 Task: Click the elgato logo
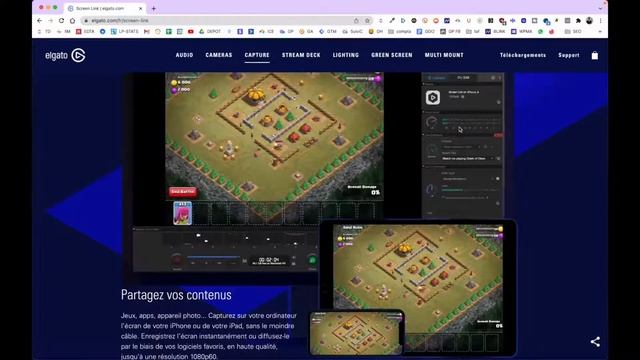pyautogui.click(x=65, y=55)
